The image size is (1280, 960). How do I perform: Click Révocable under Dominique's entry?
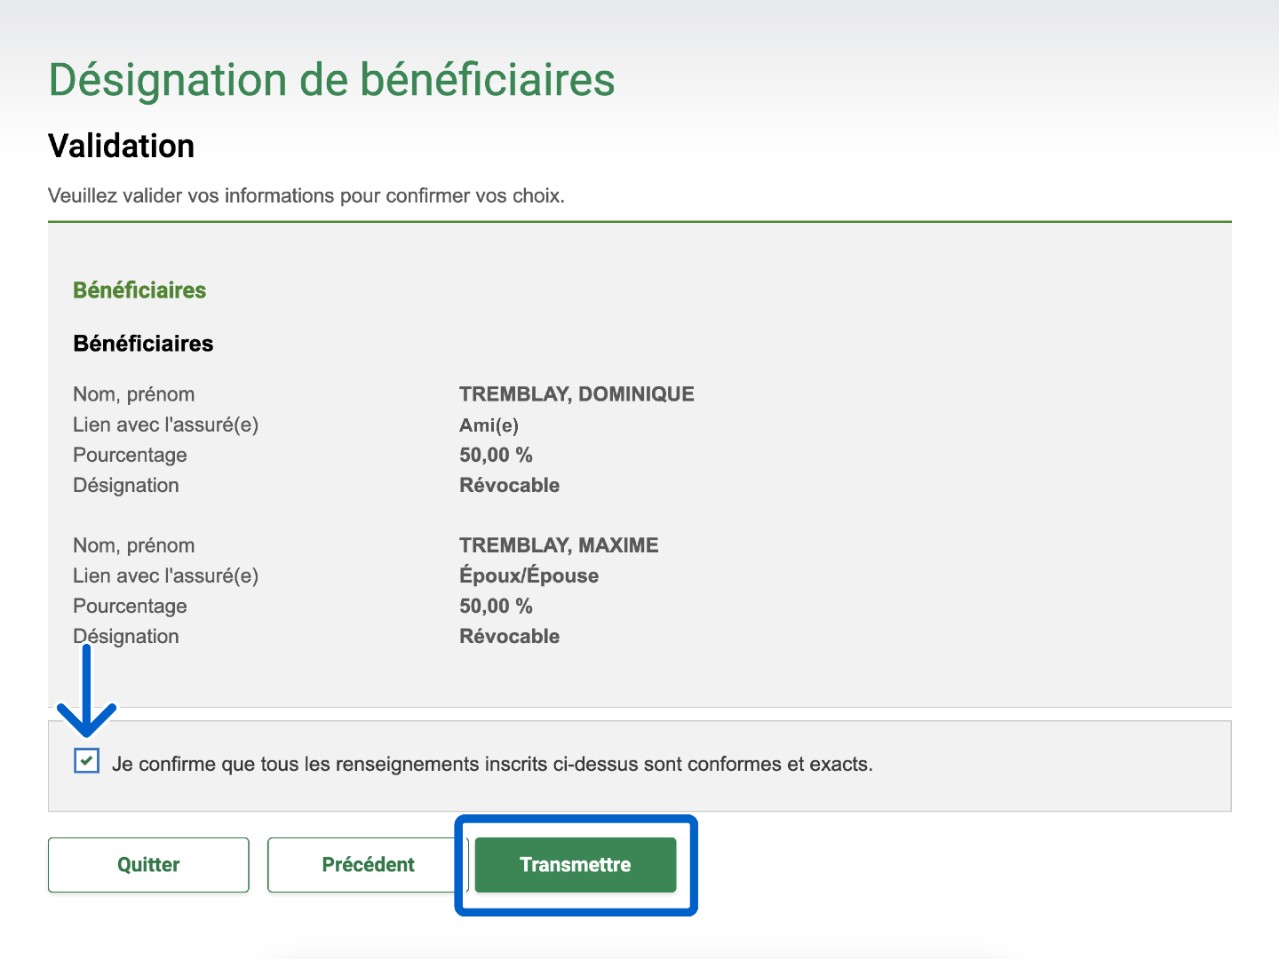pos(509,485)
